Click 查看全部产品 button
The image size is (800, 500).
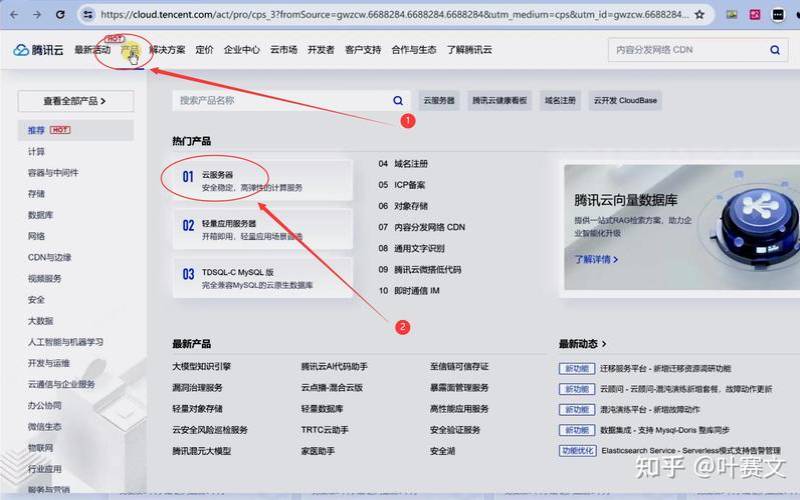point(76,101)
